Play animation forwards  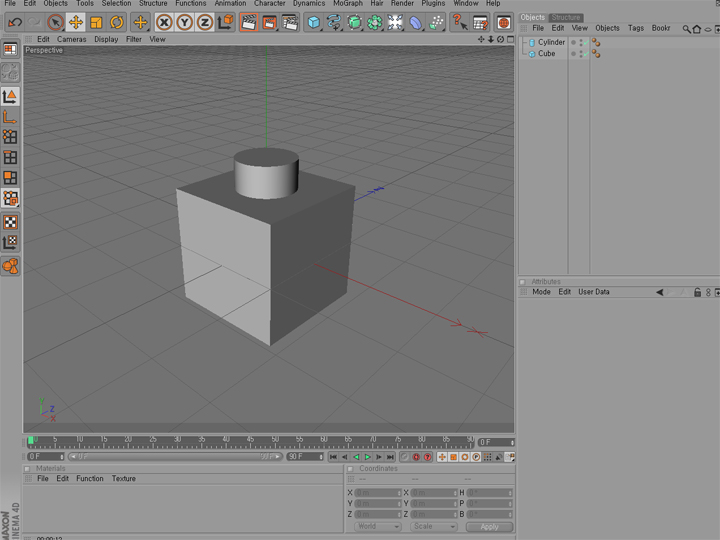[x=367, y=457]
